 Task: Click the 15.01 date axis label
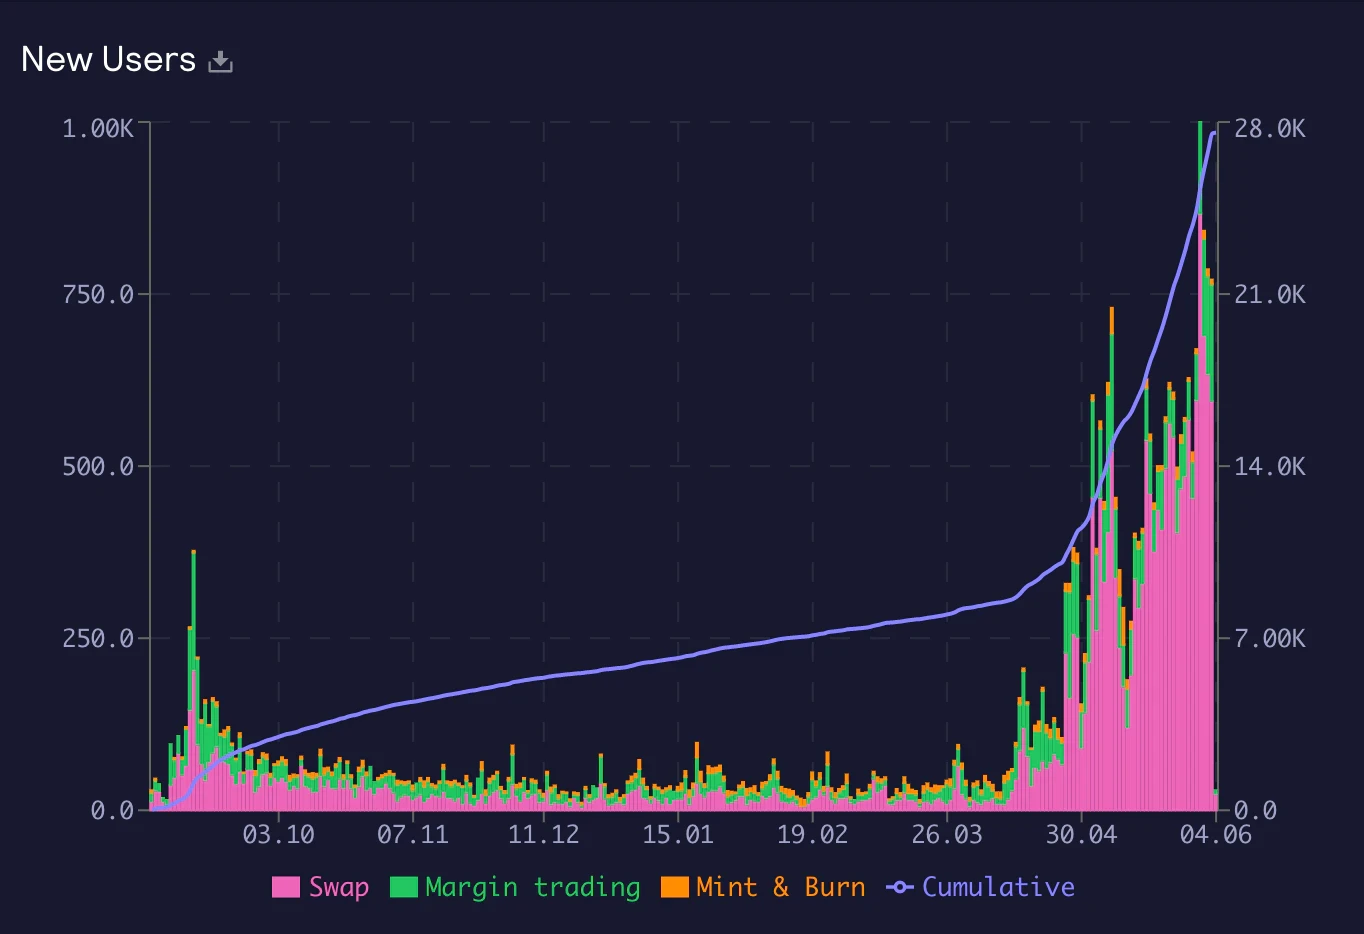678,835
